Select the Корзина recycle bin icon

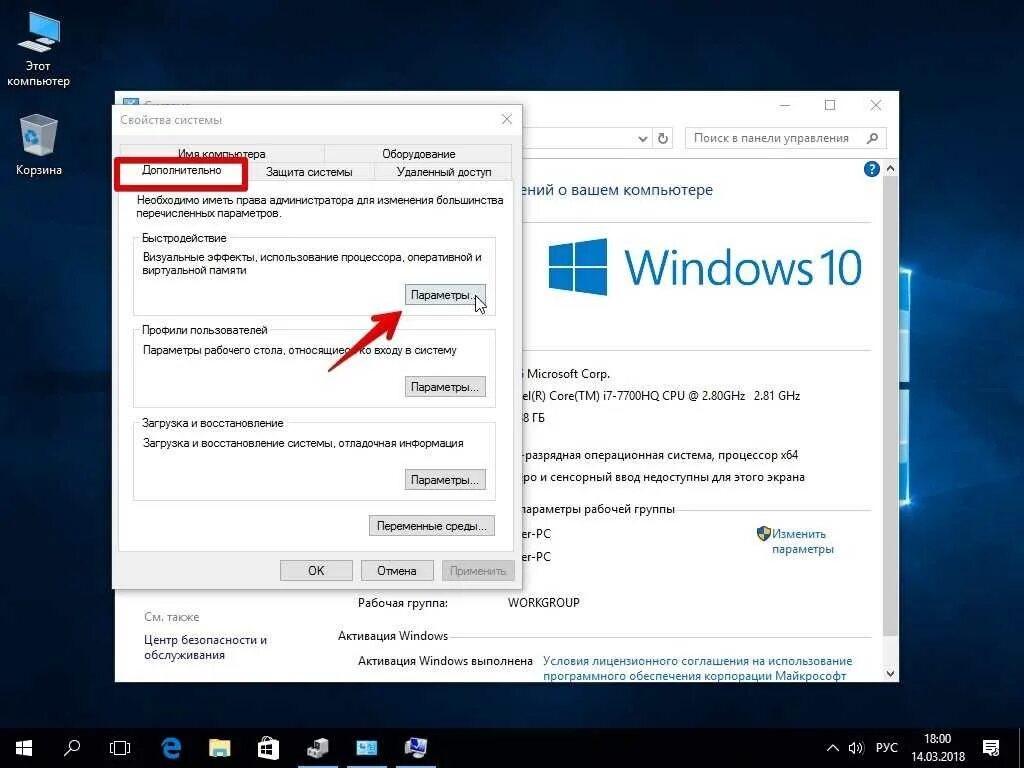39,145
